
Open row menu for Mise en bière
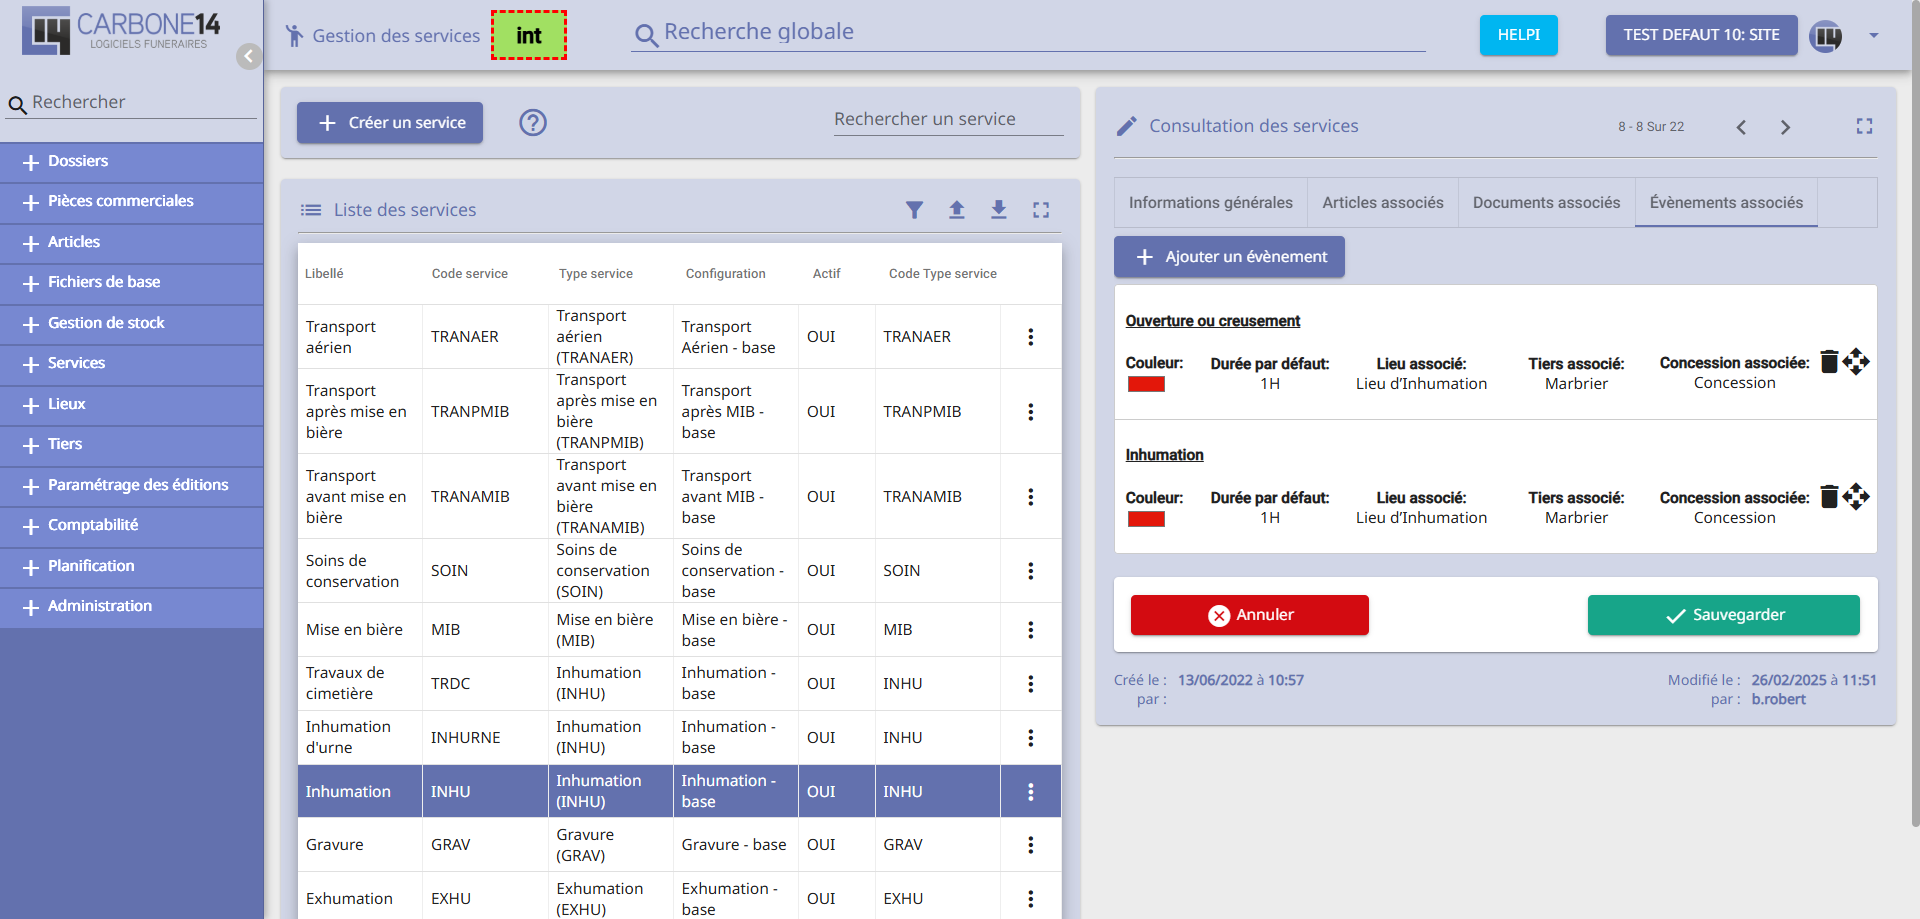coord(1030,630)
